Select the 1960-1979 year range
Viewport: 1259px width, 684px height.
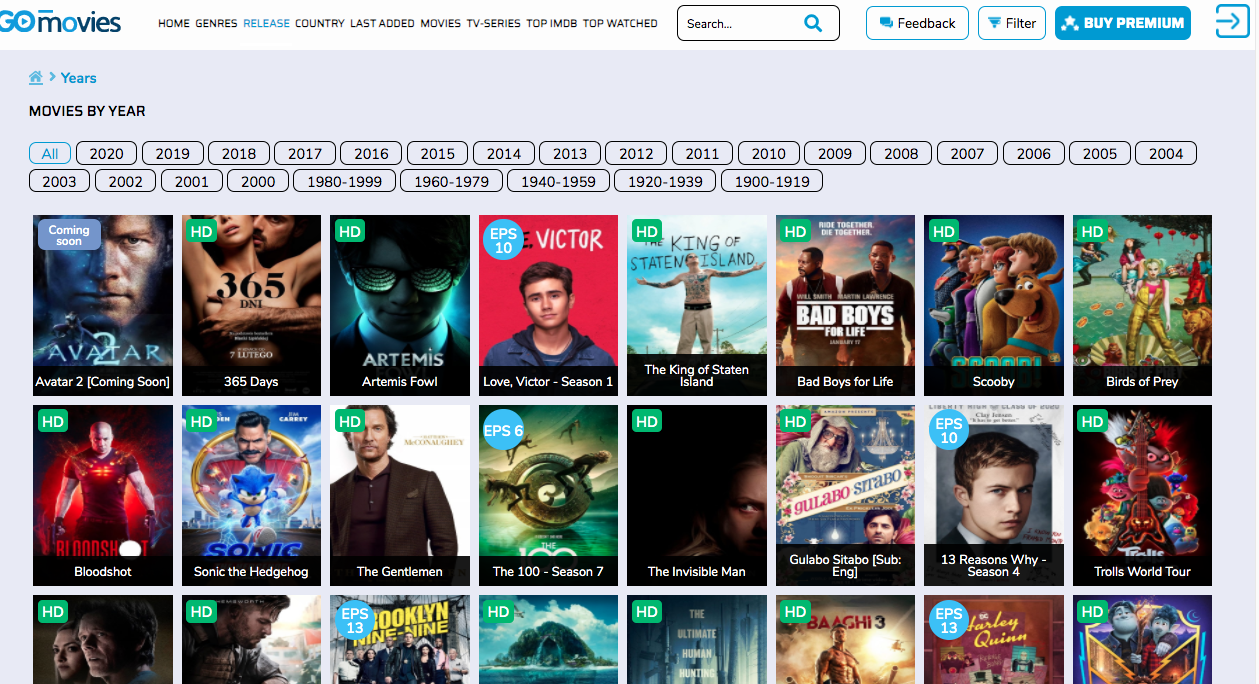pos(451,181)
